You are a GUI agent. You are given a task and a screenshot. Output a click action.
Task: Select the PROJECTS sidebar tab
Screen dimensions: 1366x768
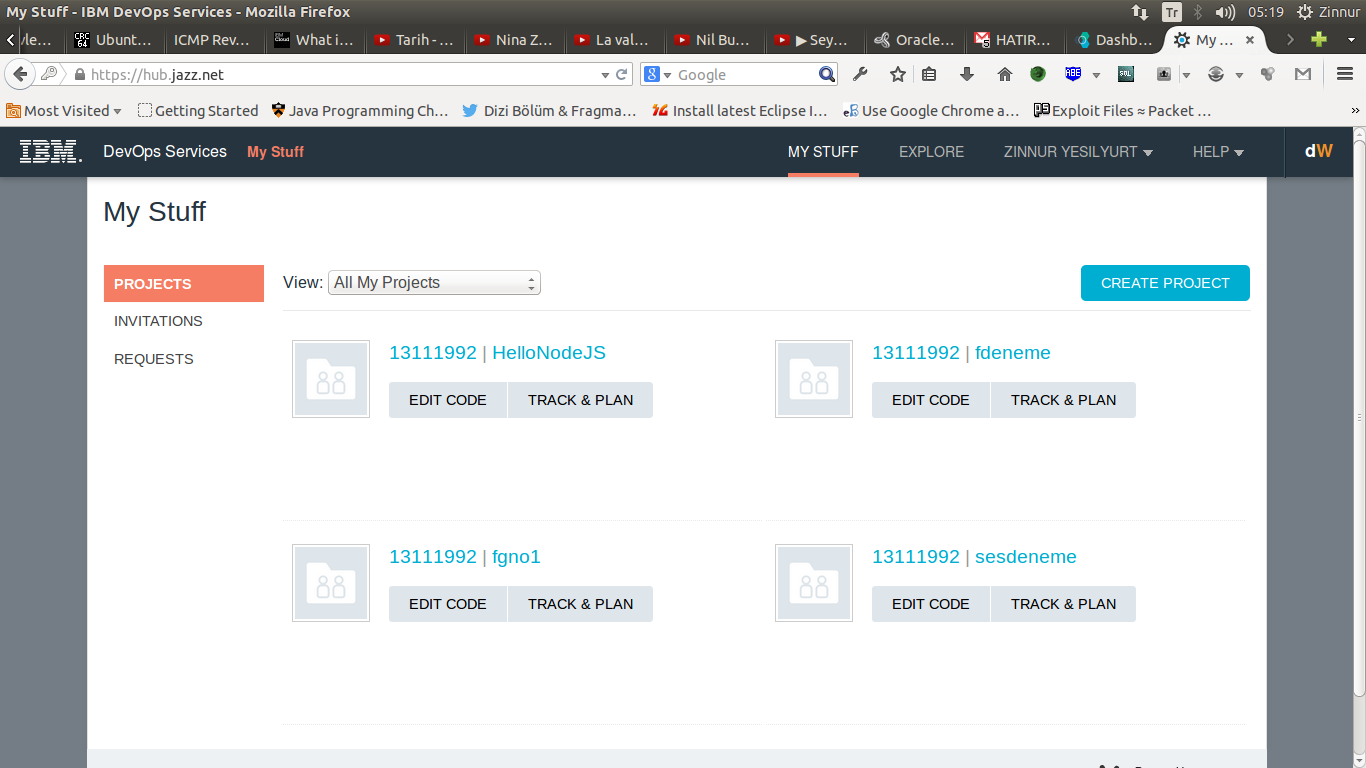coord(184,284)
